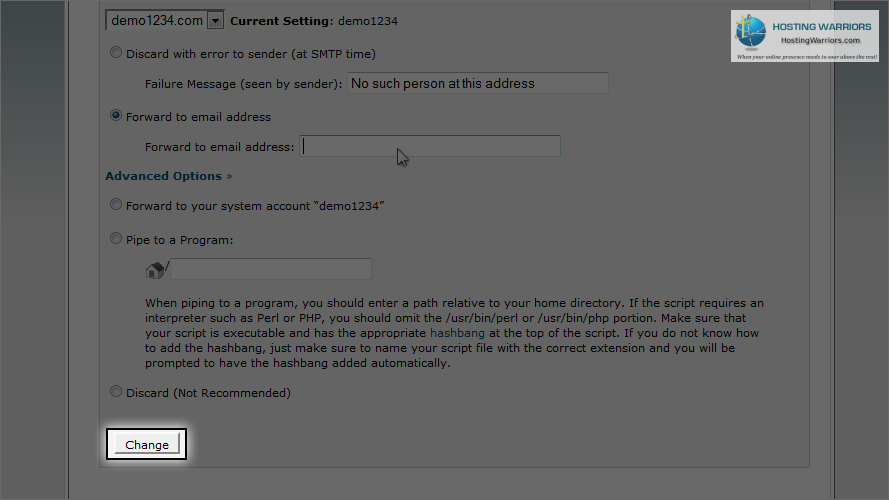Open the hashbang link
Screen dimensions: 889x500
pos(457,333)
